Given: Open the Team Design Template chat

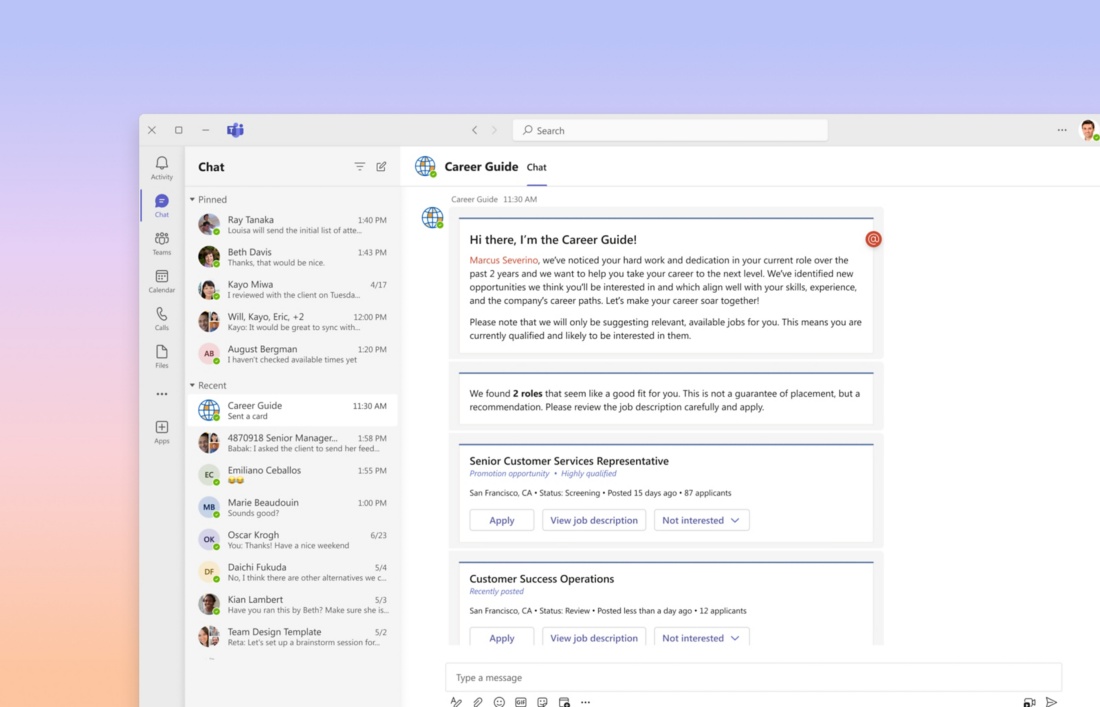Looking at the screenshot, I should pos(293,636).
